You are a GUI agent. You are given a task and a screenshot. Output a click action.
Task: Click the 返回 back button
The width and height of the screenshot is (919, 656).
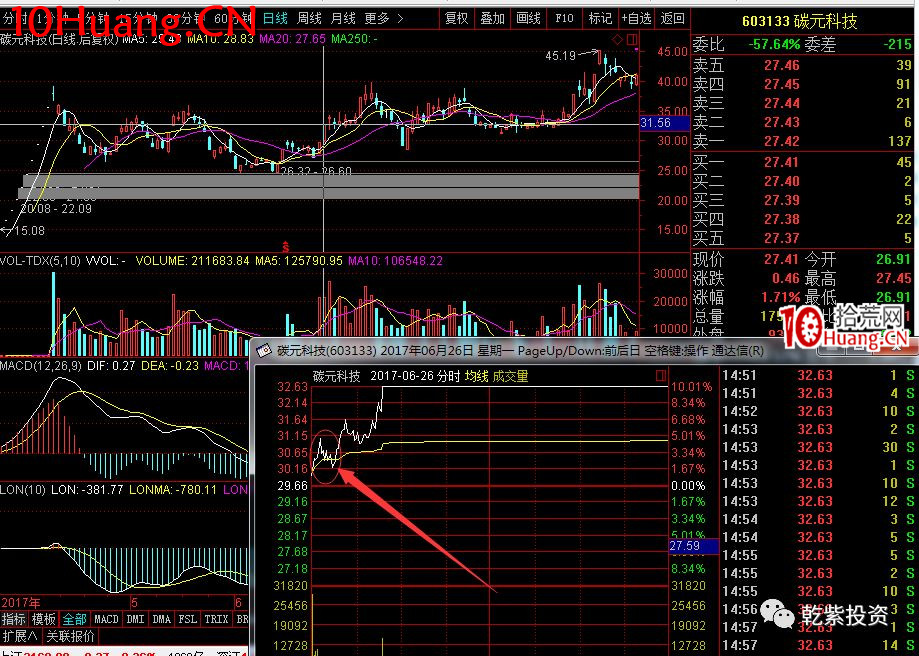(672, 19)
